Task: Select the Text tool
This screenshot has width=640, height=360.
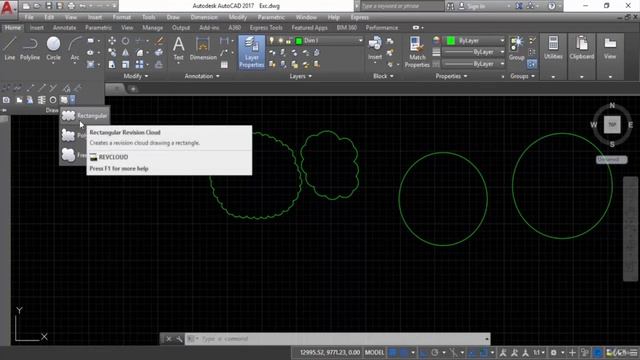Action: click(178, 49)
